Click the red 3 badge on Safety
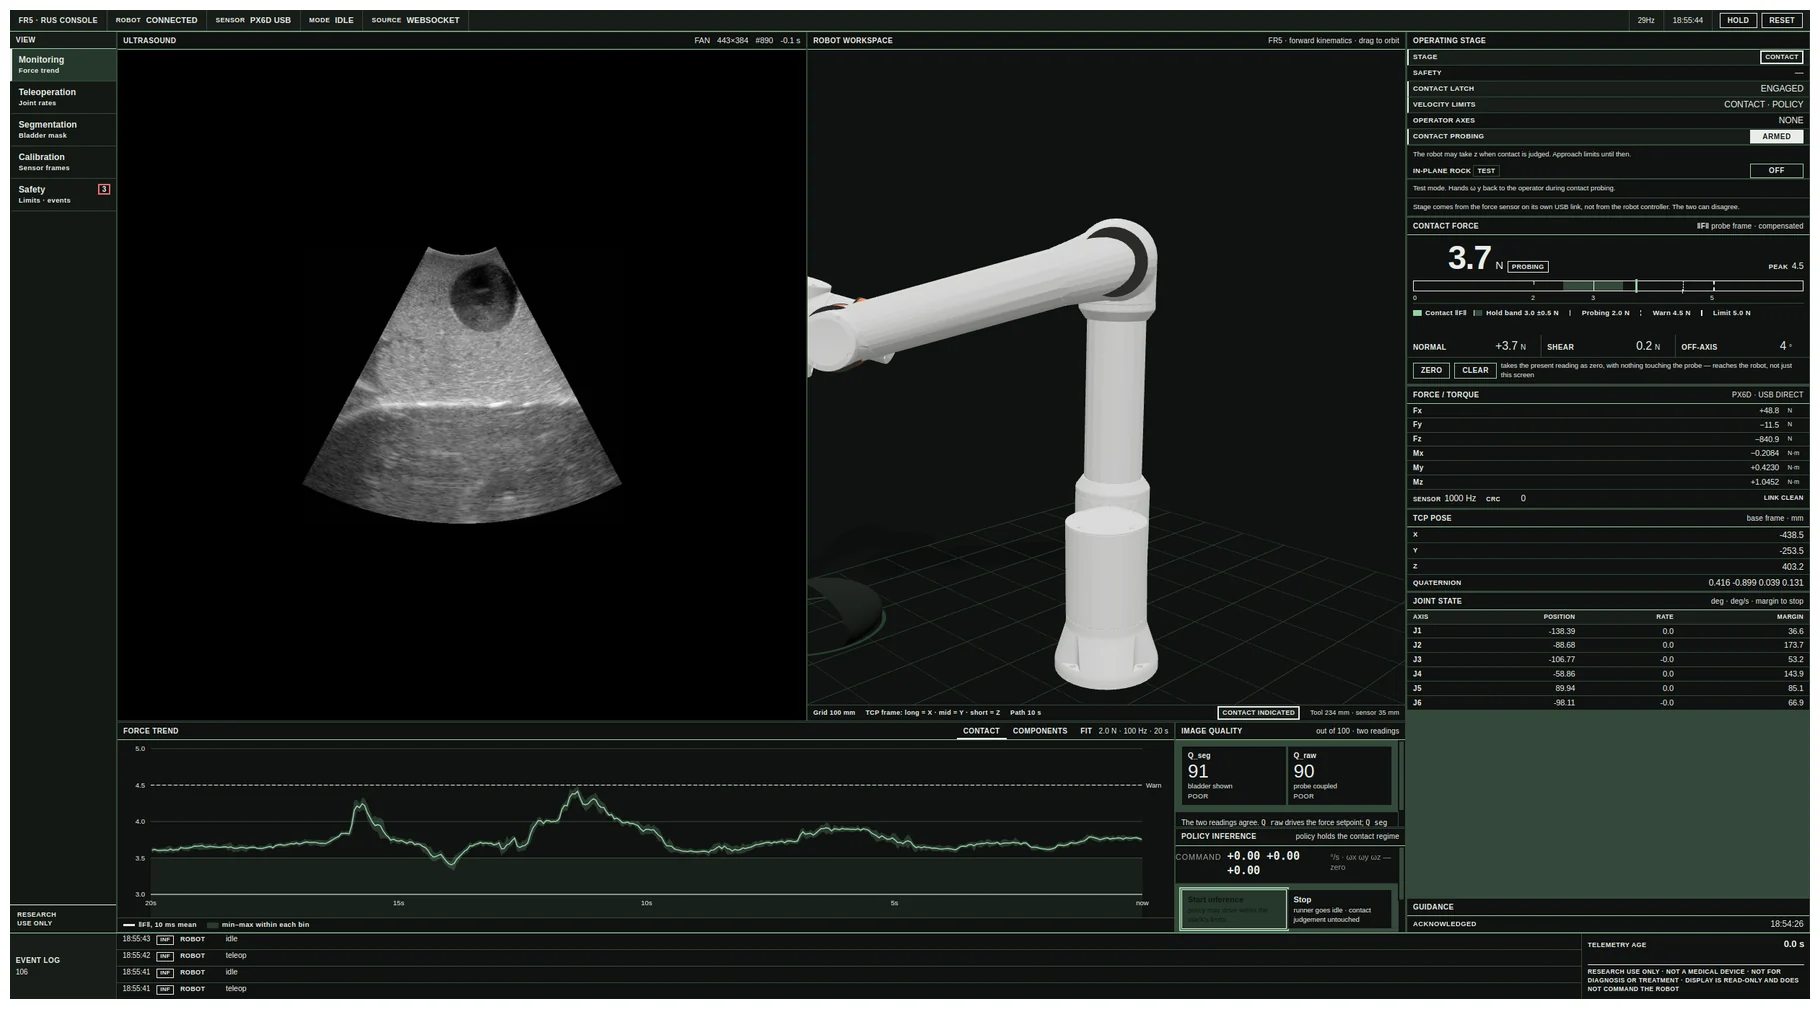Image resolution: width=1820 pixels, height=1009 pixels. (104, 189)
